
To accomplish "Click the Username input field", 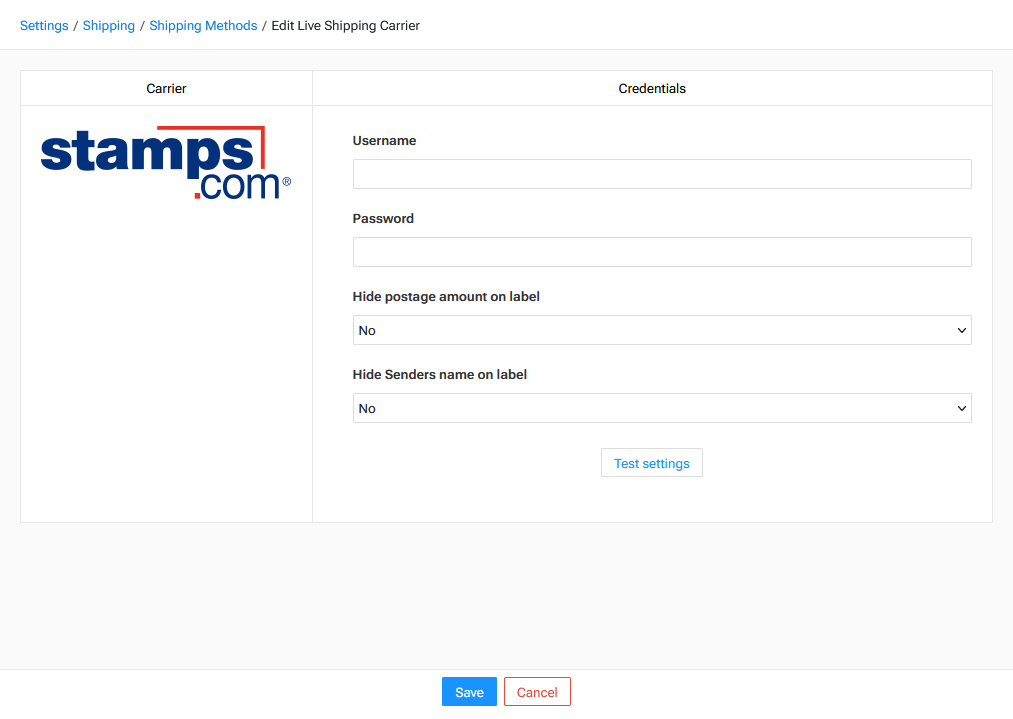I will 661,173.
